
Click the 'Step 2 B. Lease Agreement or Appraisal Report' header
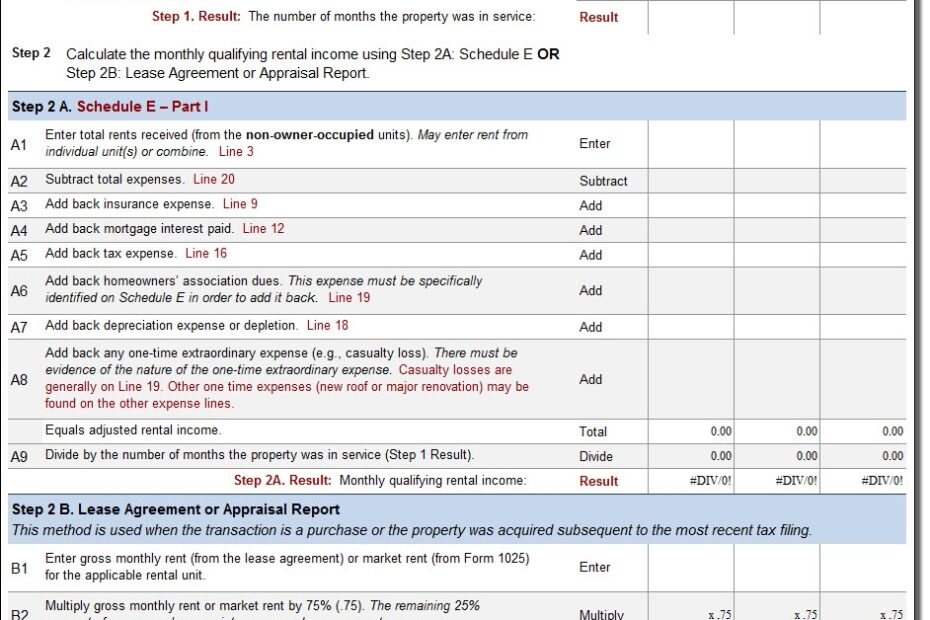click(176, 510)
